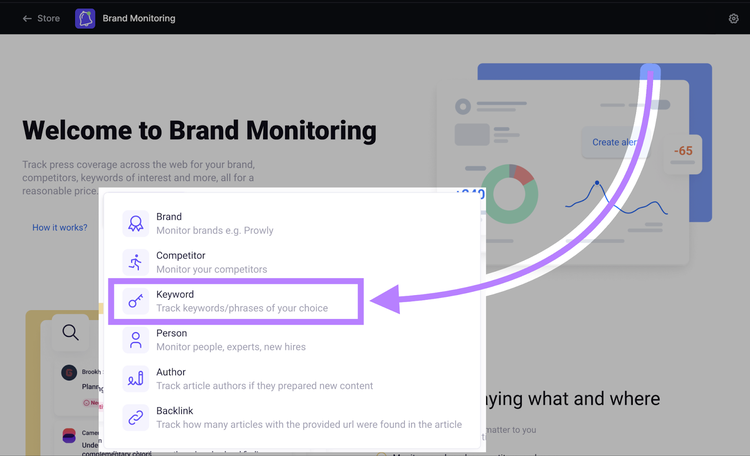Click the Backlink chain icon

135,417
